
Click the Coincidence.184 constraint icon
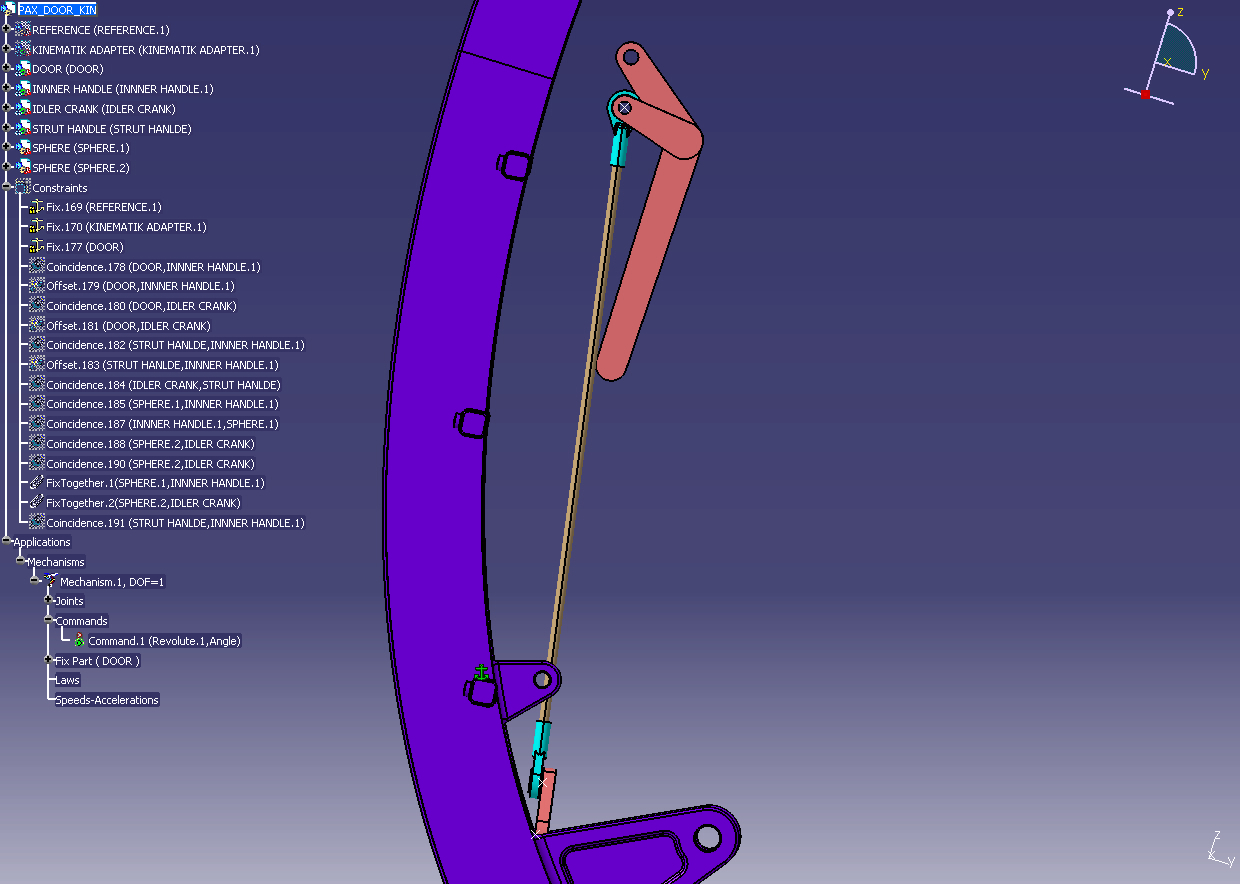37,384
